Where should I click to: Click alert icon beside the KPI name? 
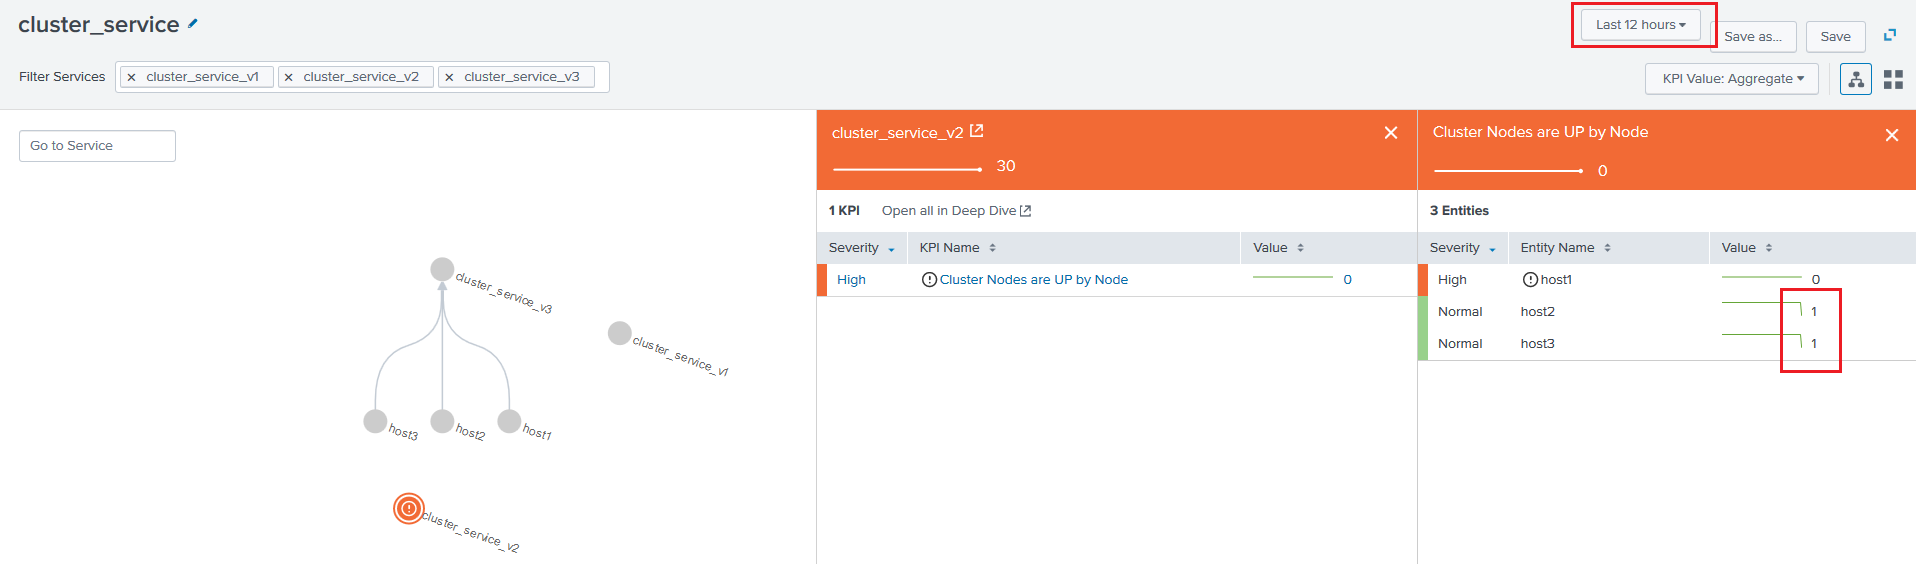click(x=929, y=280)
